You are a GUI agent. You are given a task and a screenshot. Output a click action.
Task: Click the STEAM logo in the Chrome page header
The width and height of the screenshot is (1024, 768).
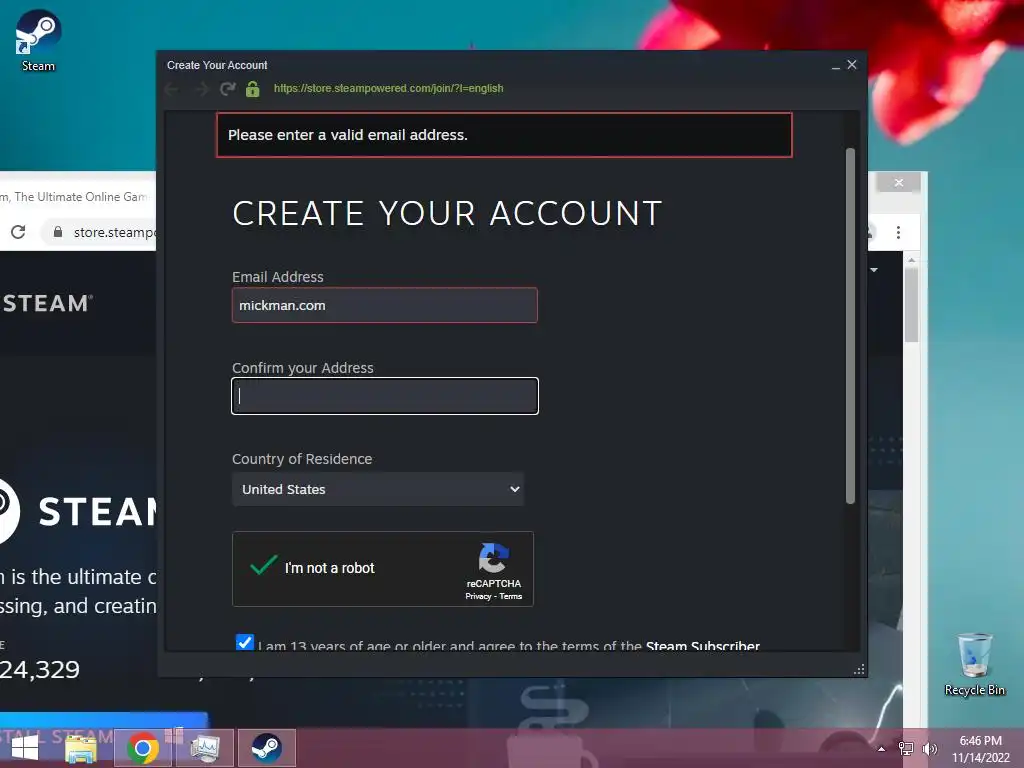[47, 303]
